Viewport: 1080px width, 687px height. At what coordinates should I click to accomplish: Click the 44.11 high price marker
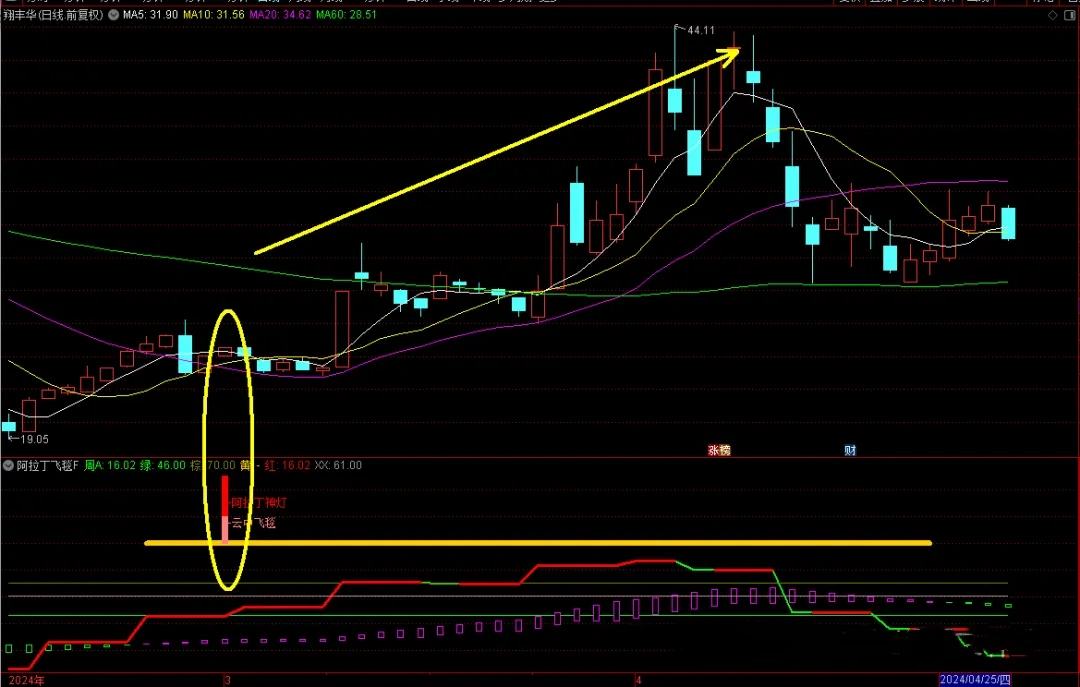pyautogui.click(x=699, y=31)
